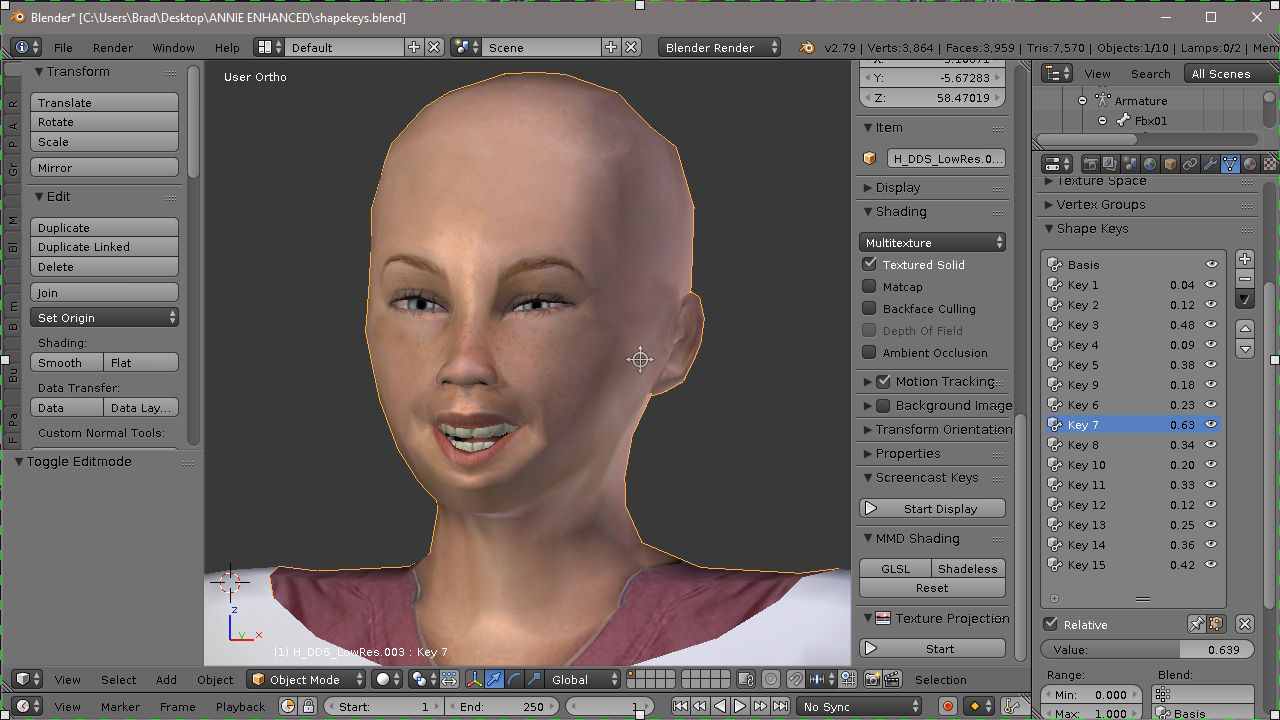Open the Multitexture shading dropdown

932,243
